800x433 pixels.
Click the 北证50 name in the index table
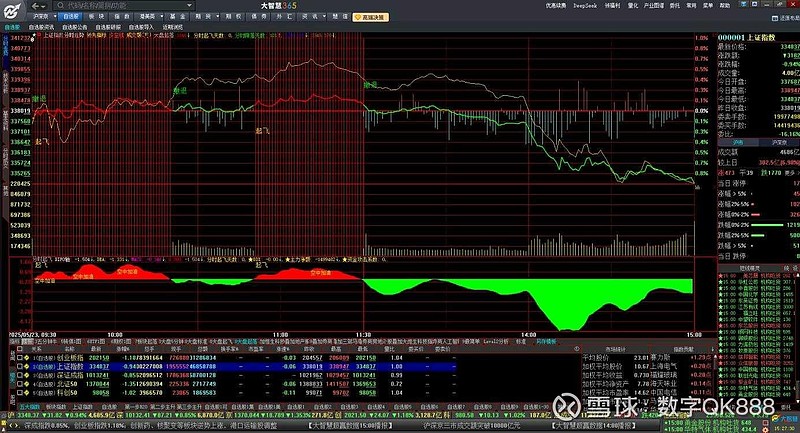(x=67, y=384)
